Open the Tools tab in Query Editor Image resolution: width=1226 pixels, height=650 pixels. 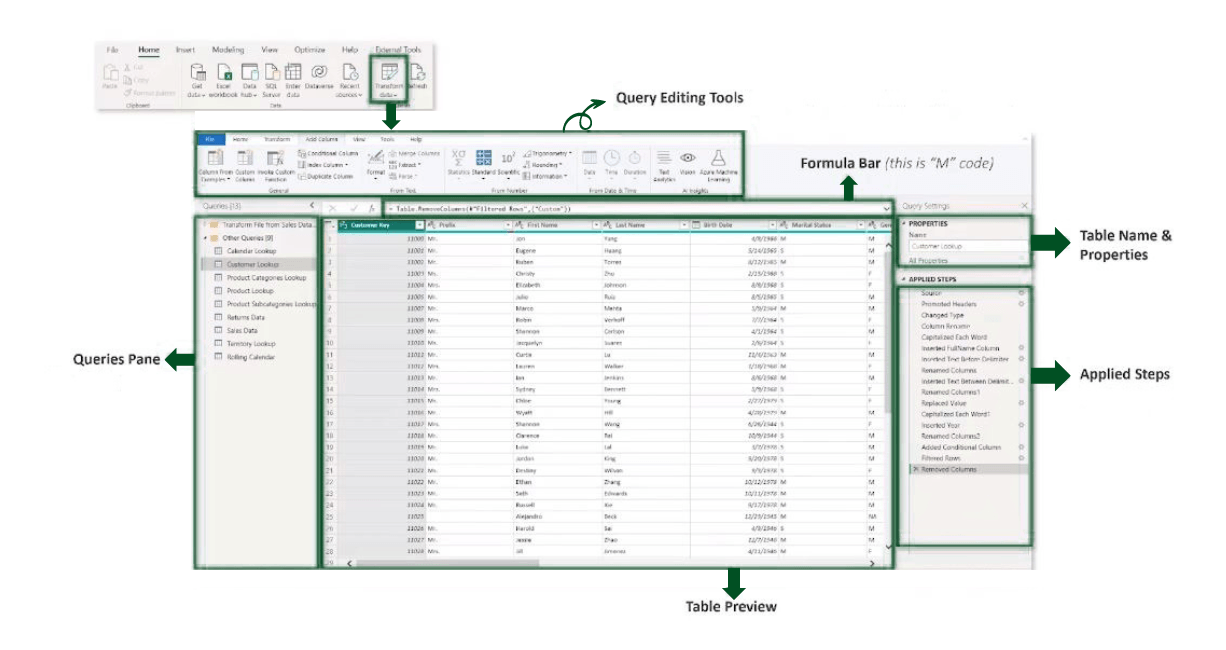(387, 140)
